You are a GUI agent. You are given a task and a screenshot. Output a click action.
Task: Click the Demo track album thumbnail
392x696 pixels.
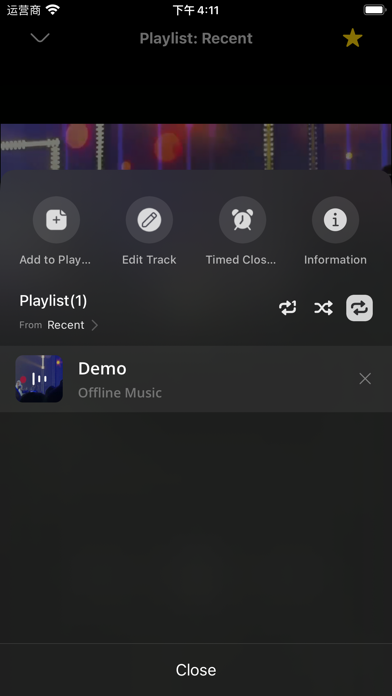click(39, 379)
